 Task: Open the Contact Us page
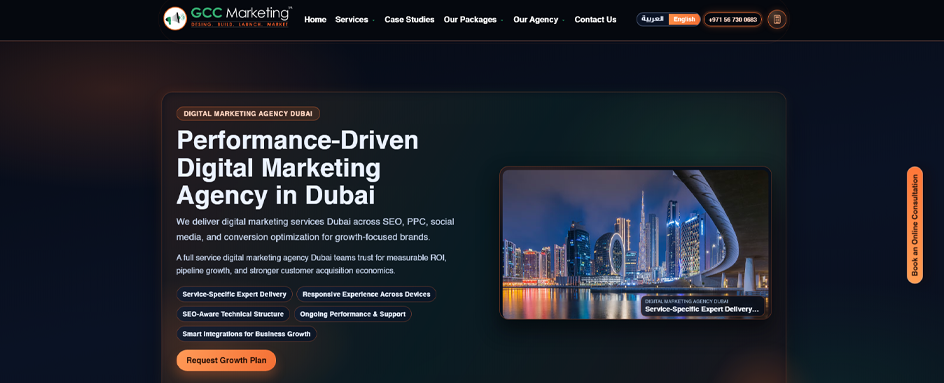pyautogui.click(x=595, y=19)
